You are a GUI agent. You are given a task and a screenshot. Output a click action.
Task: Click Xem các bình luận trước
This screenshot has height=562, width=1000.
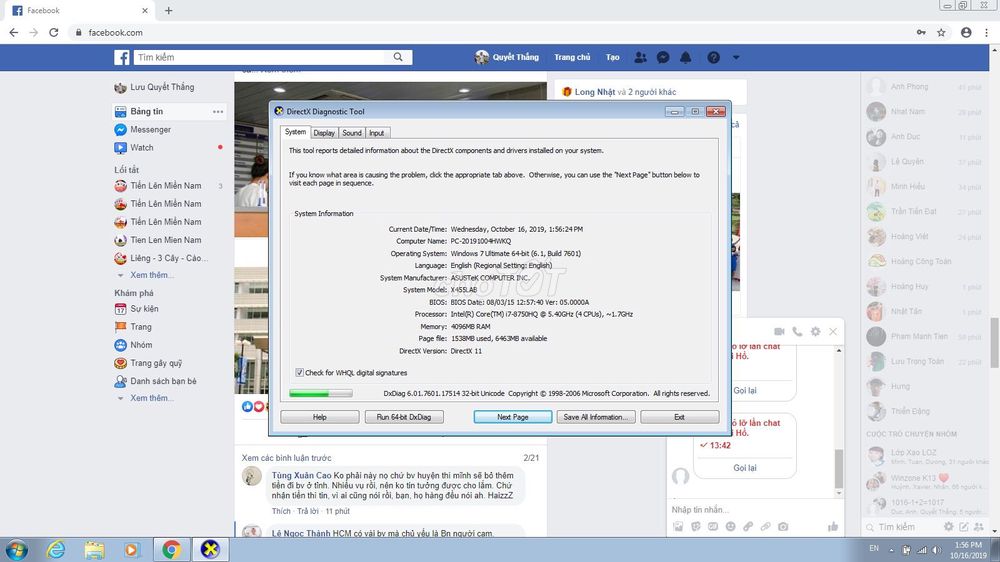pos(286,458)
